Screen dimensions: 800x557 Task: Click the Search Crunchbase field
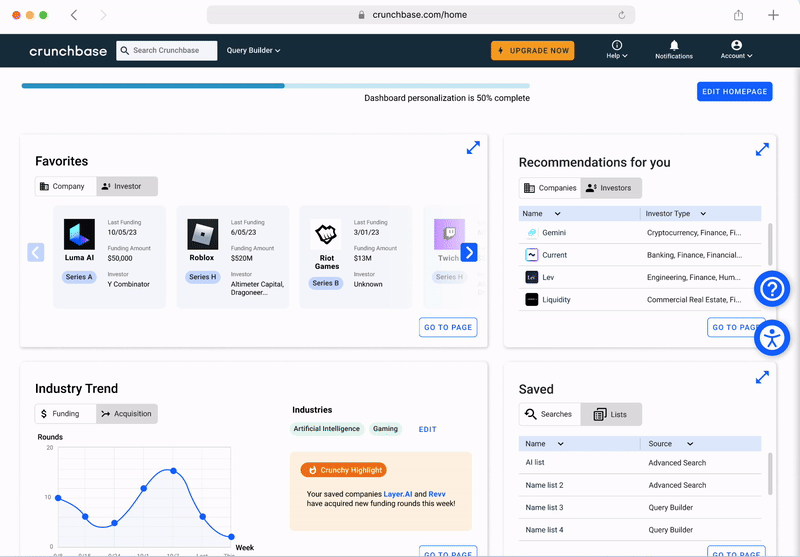point(167,50)
